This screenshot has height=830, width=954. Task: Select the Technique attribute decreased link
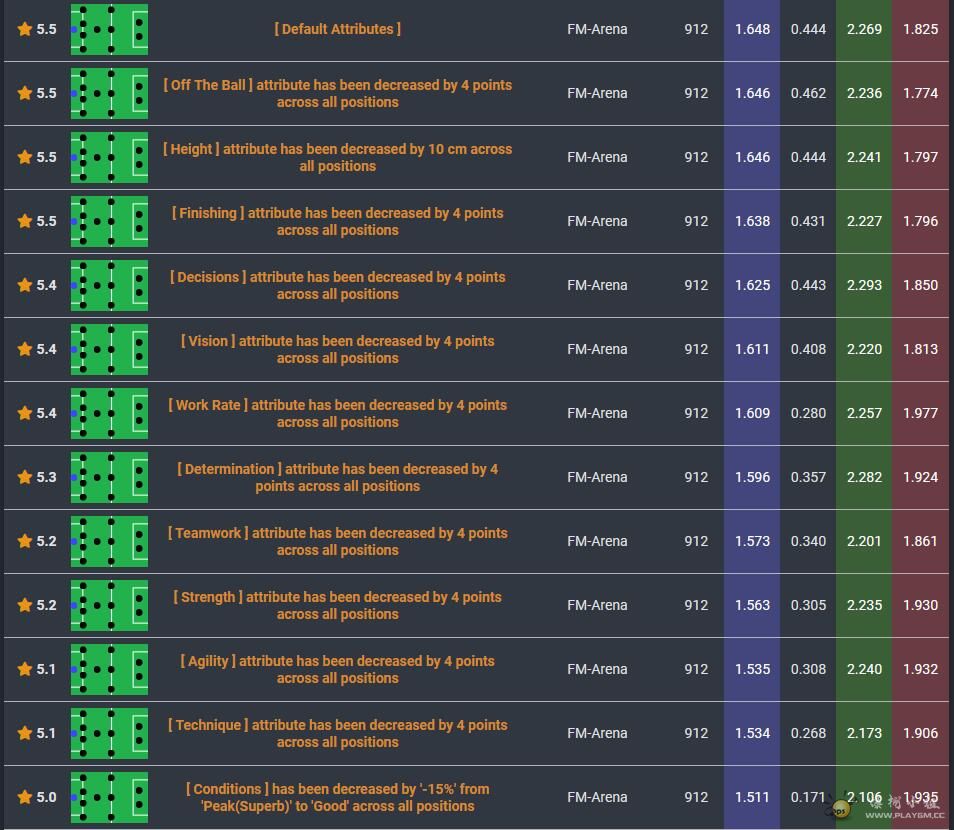click(x=337, y=733)
